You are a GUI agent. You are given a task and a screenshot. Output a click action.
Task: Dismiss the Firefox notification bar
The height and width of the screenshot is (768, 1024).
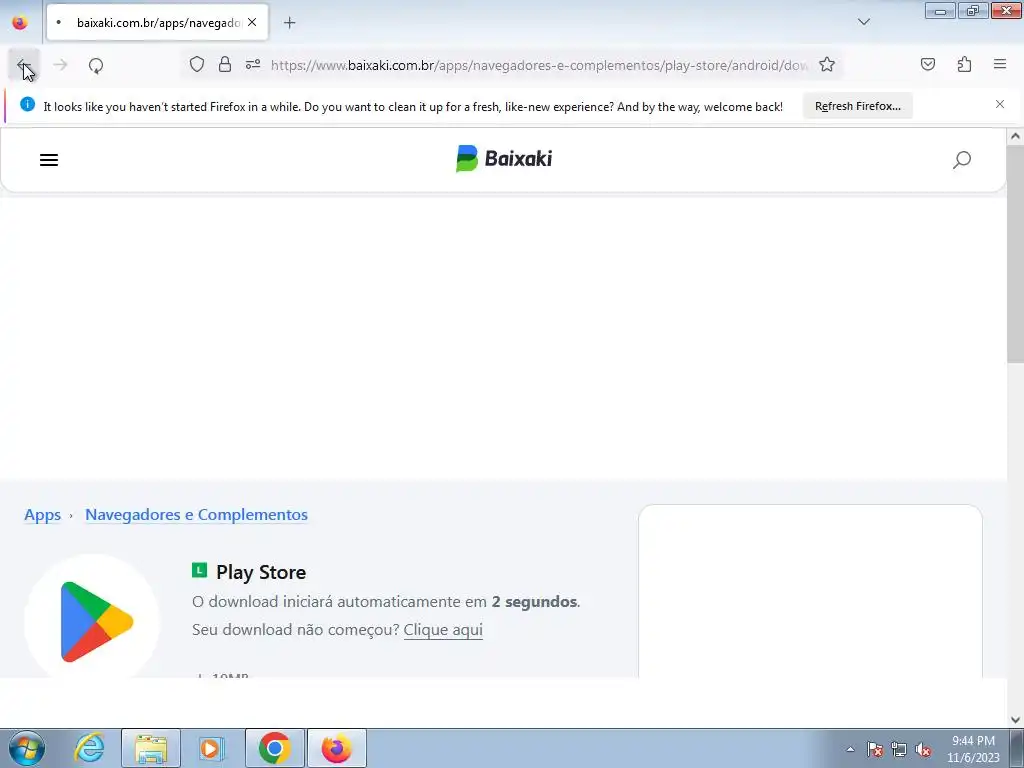[999, 104]
